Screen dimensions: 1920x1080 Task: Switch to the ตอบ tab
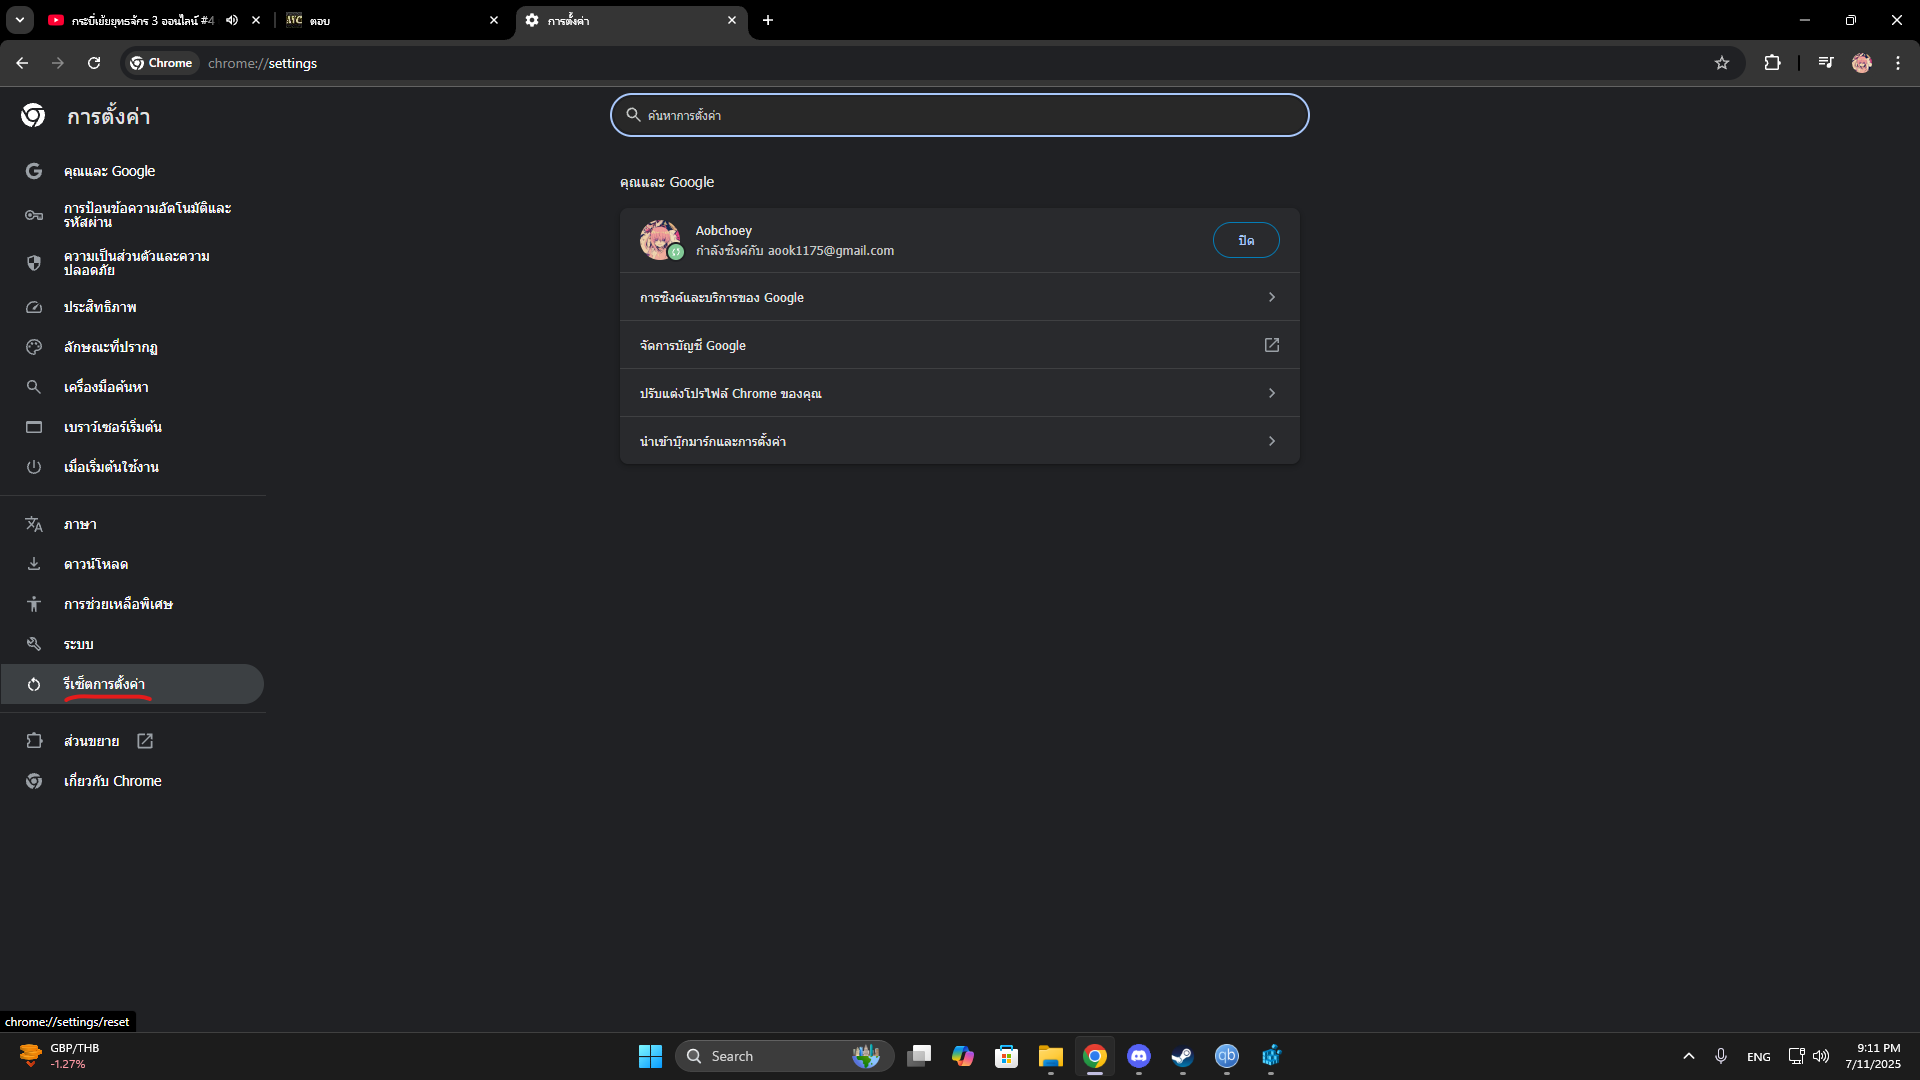pos(390,20)
